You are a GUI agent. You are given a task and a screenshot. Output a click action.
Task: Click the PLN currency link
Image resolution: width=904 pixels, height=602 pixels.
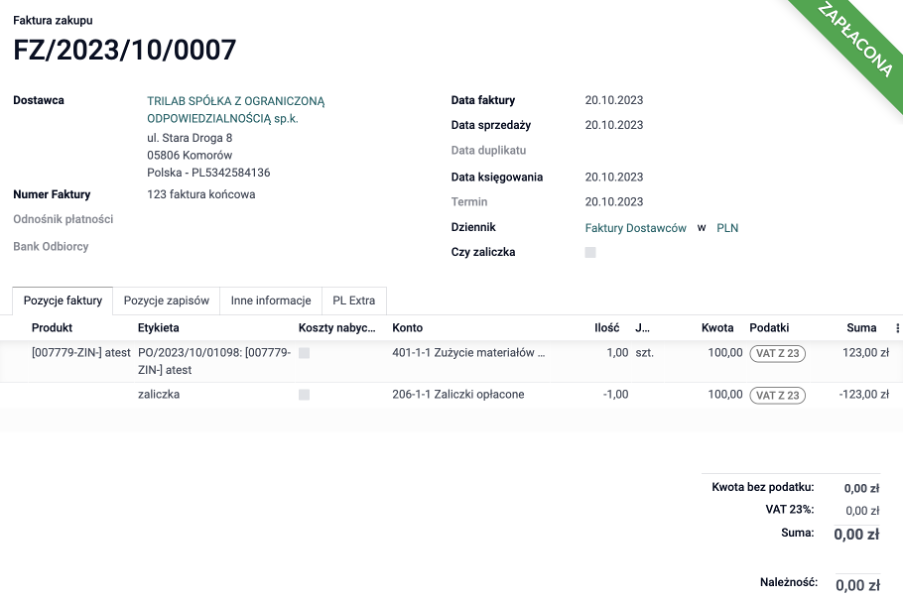(x=727, y=228)
